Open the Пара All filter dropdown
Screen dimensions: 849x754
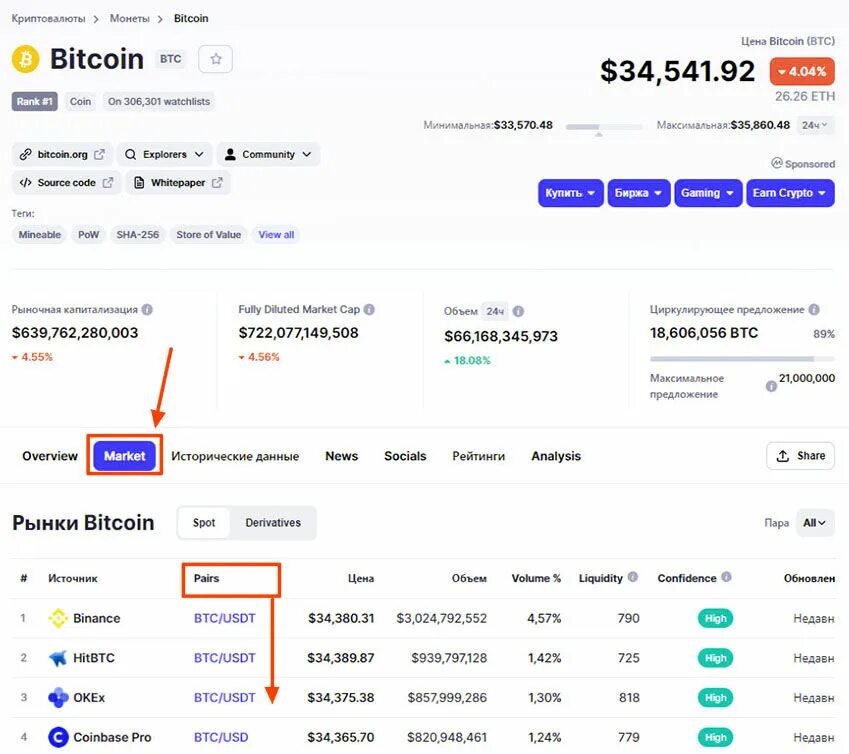click(x=814, y=523)
